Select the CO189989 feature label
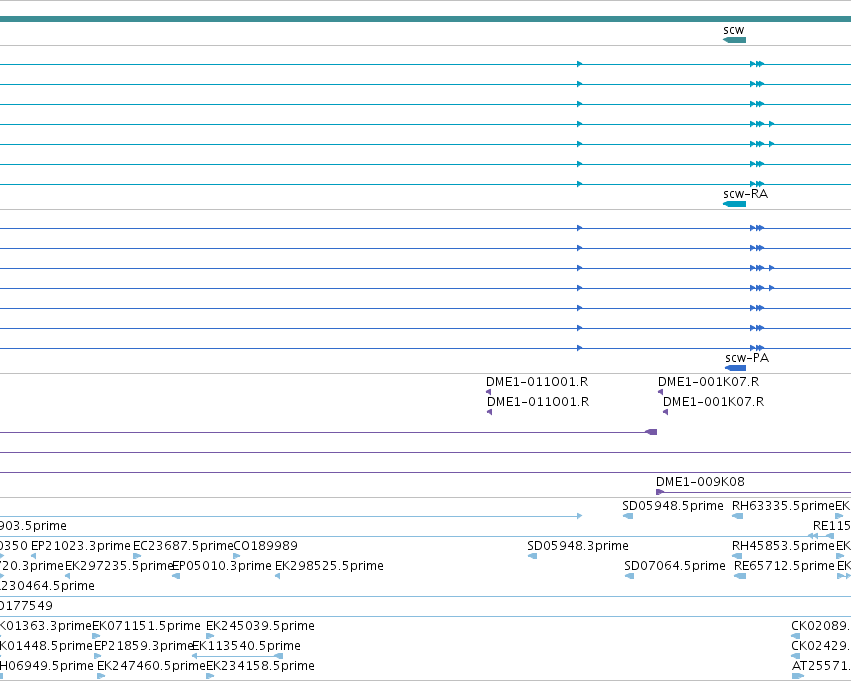851x681 pixels. coord(265,545)
